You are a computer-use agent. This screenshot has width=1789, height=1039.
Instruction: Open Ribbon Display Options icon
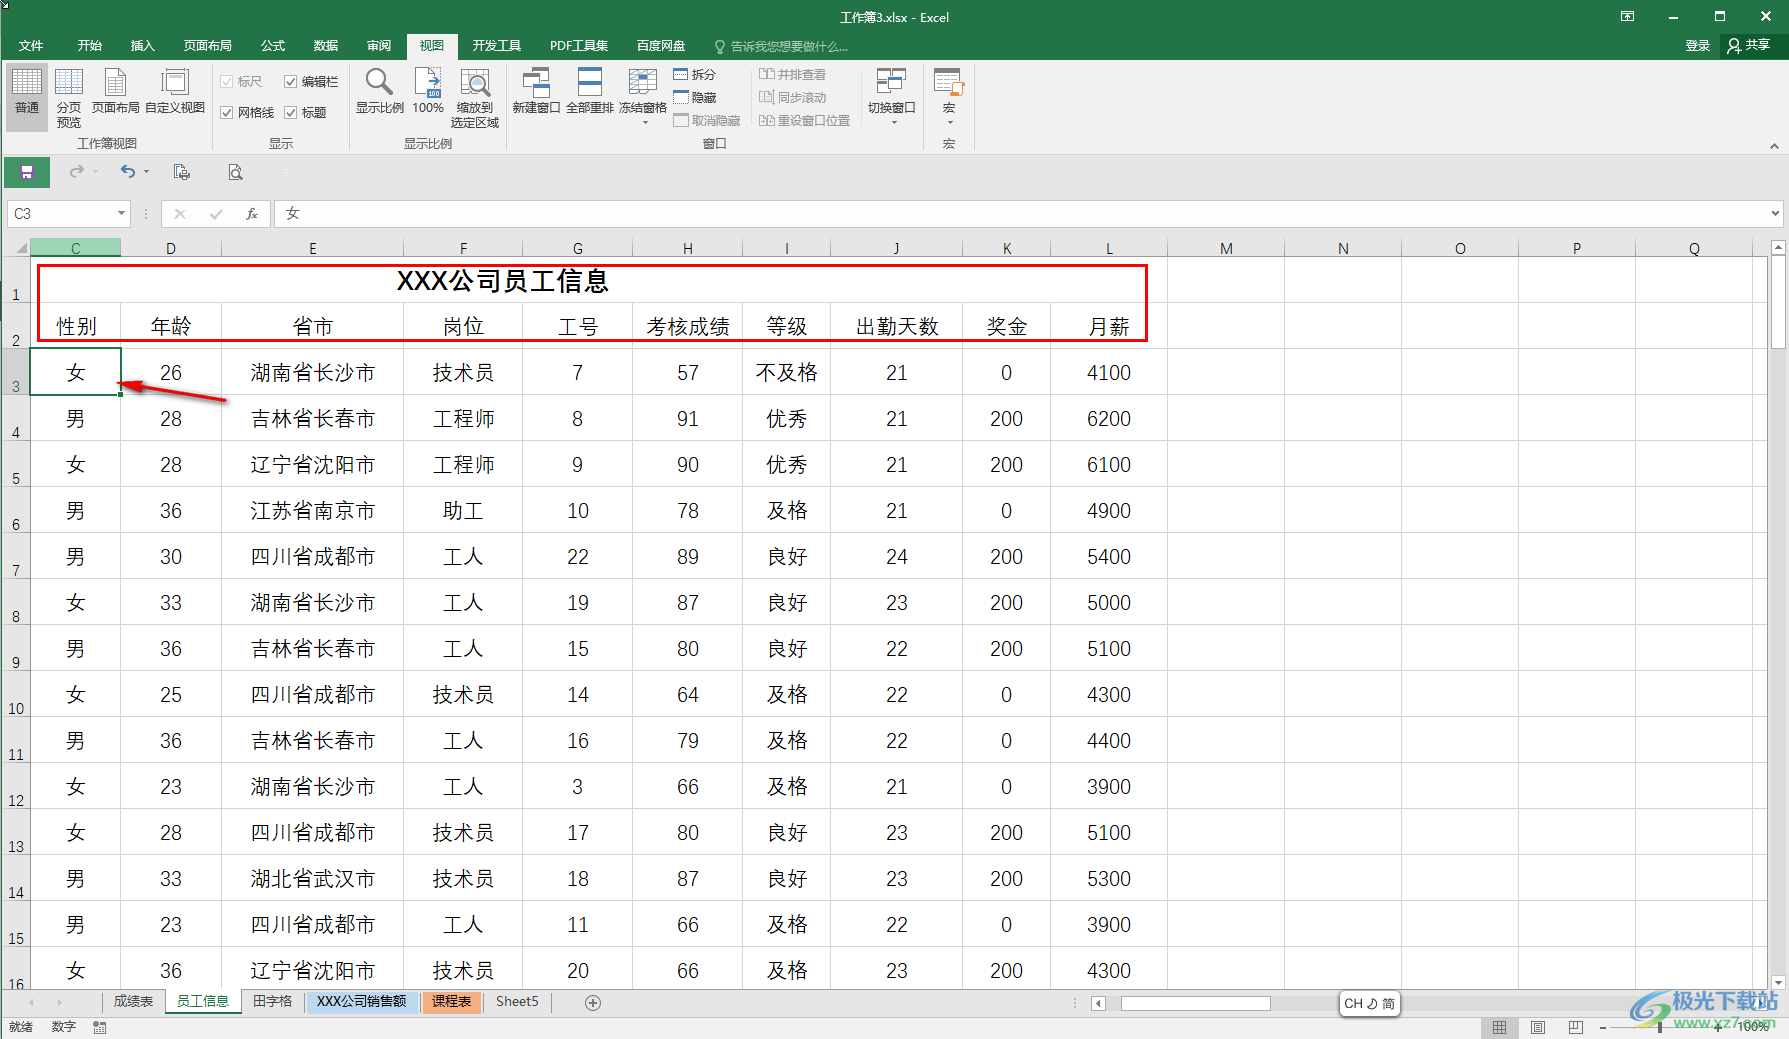(1628, 17)
